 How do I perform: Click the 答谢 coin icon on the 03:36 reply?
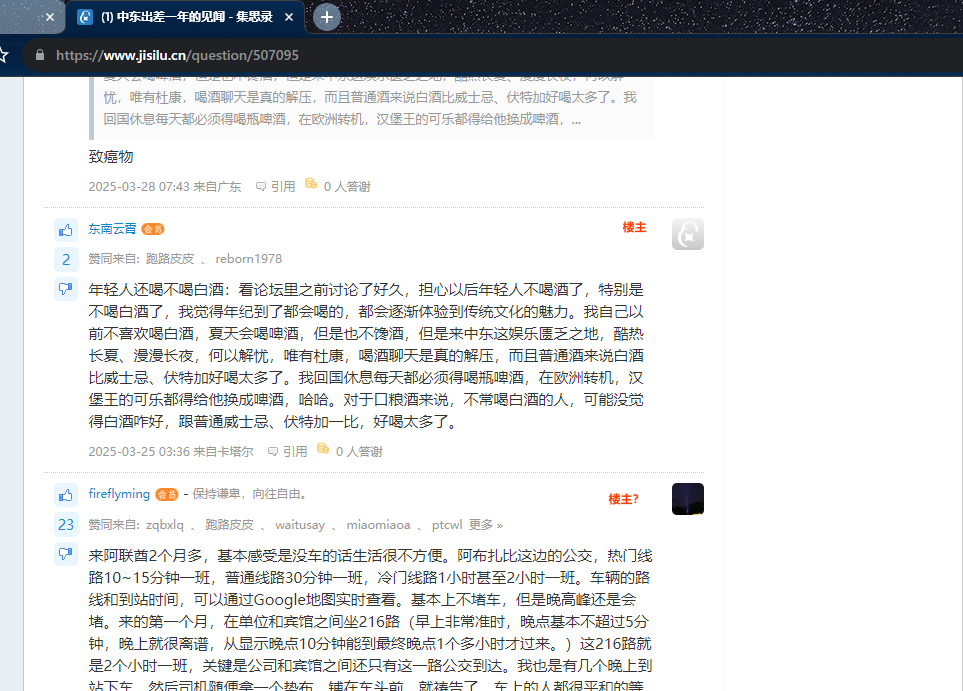coord(323,450)
